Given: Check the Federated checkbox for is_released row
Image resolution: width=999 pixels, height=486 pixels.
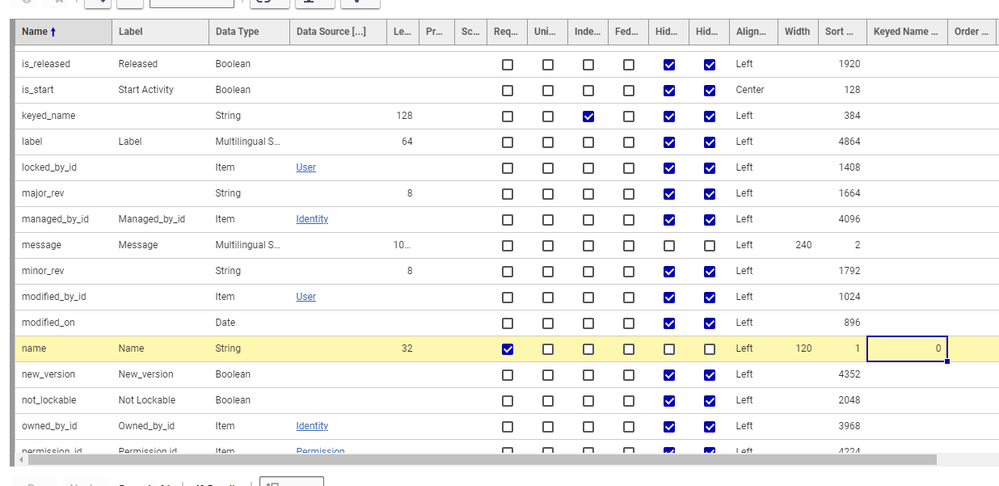Looking at the screenshot, I should [x=628, y=64].
